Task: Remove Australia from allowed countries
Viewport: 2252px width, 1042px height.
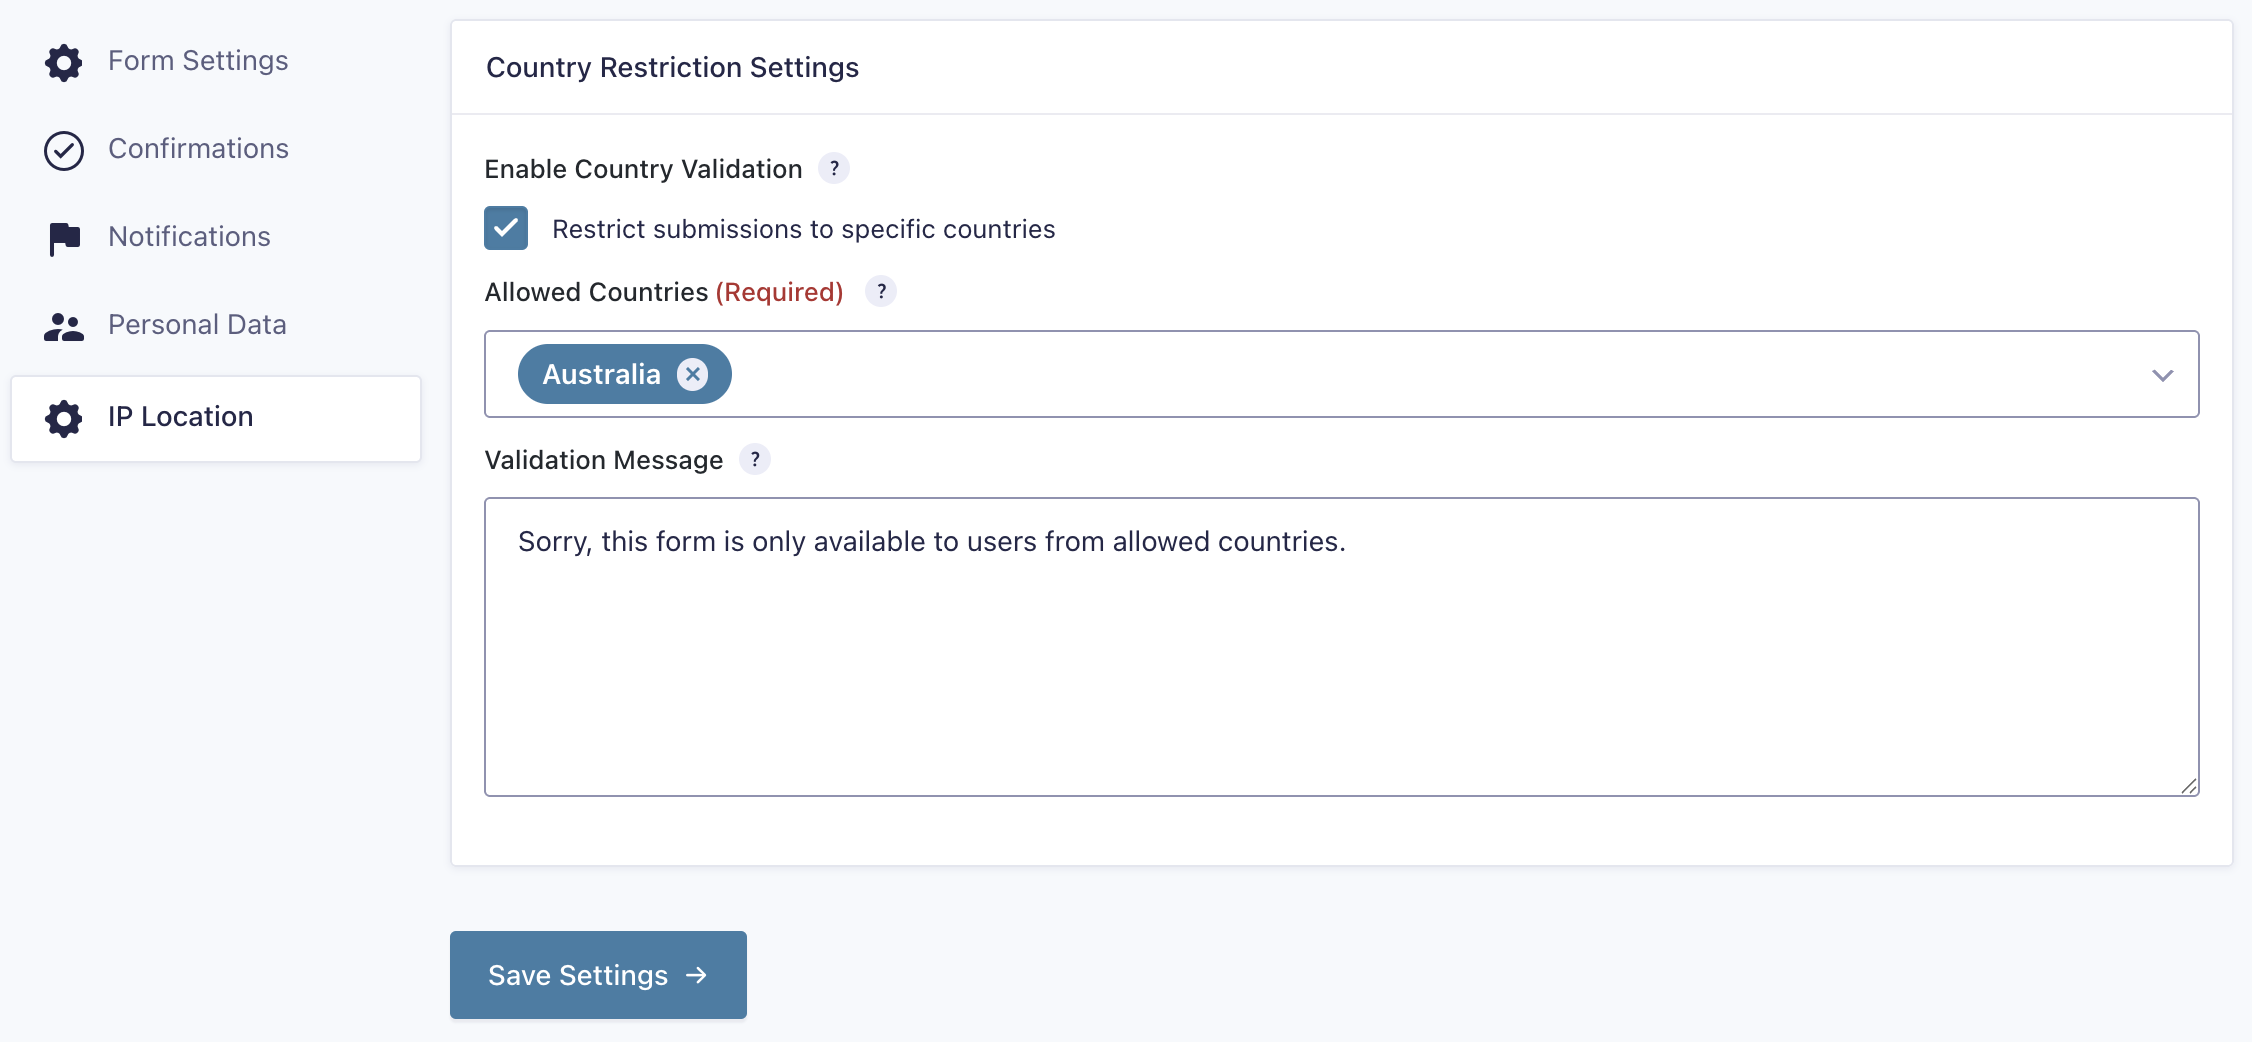Action: click(692, 374)
